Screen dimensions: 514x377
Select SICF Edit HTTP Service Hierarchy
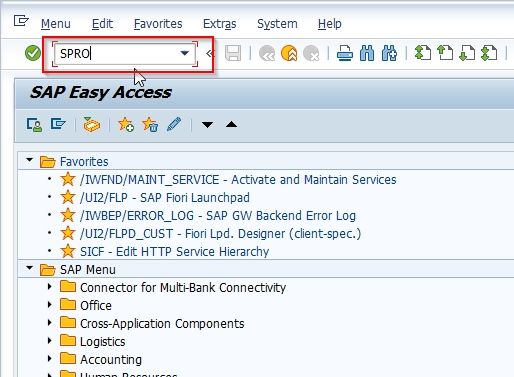174,252
